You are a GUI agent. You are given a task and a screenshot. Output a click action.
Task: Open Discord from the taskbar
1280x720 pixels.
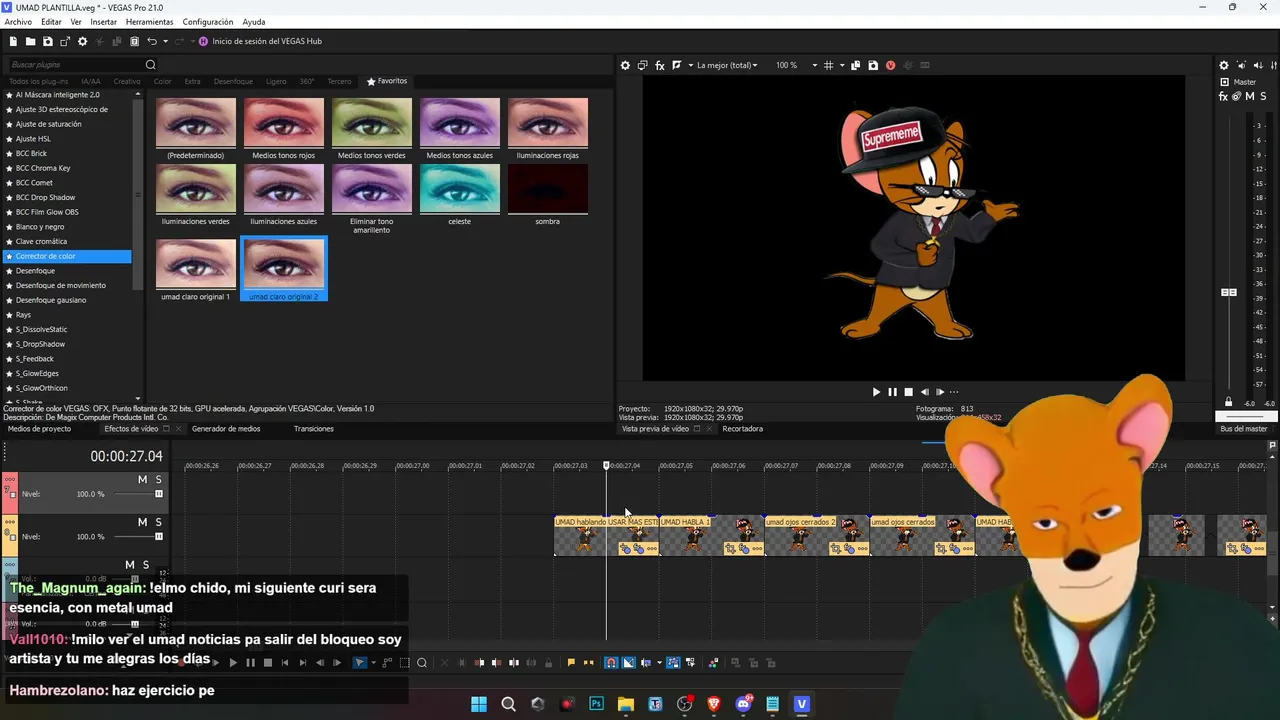click(743, 704)
